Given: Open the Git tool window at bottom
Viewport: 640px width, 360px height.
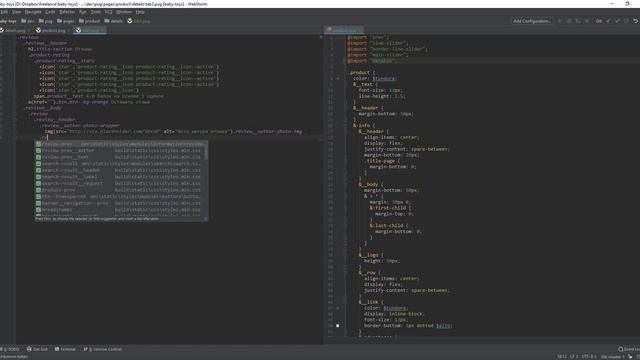Looking at the screenshot, I should click(37, 349).
